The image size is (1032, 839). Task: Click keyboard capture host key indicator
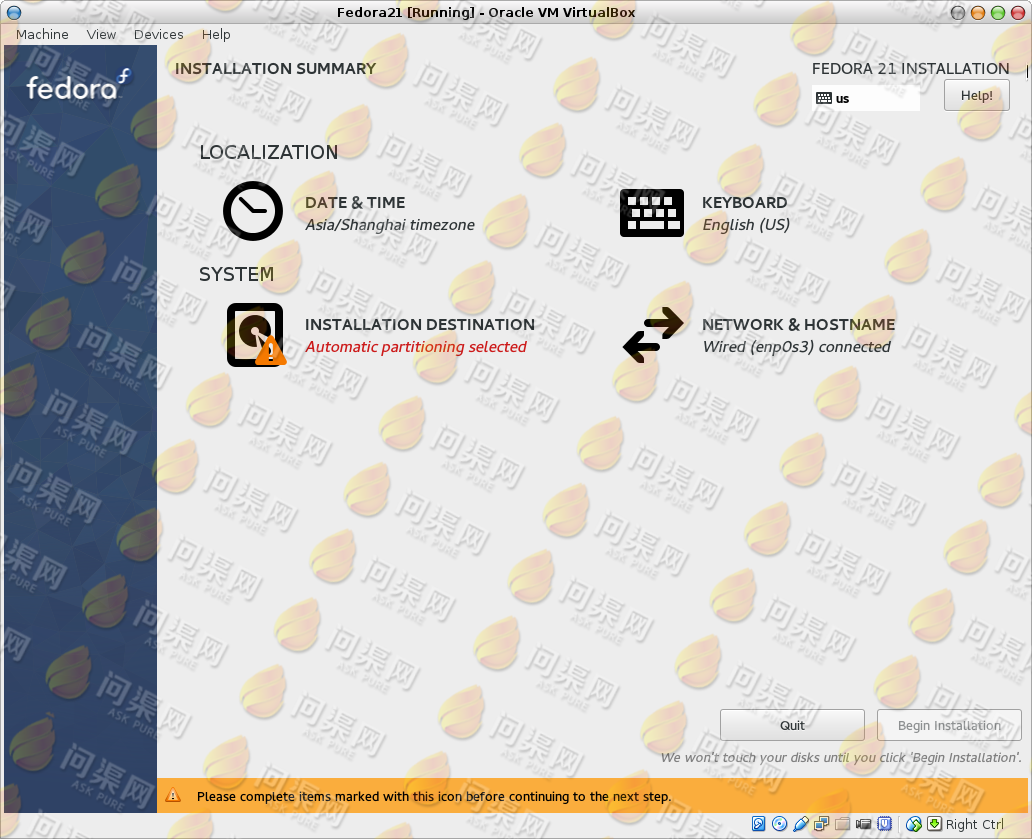pos(934,824)
